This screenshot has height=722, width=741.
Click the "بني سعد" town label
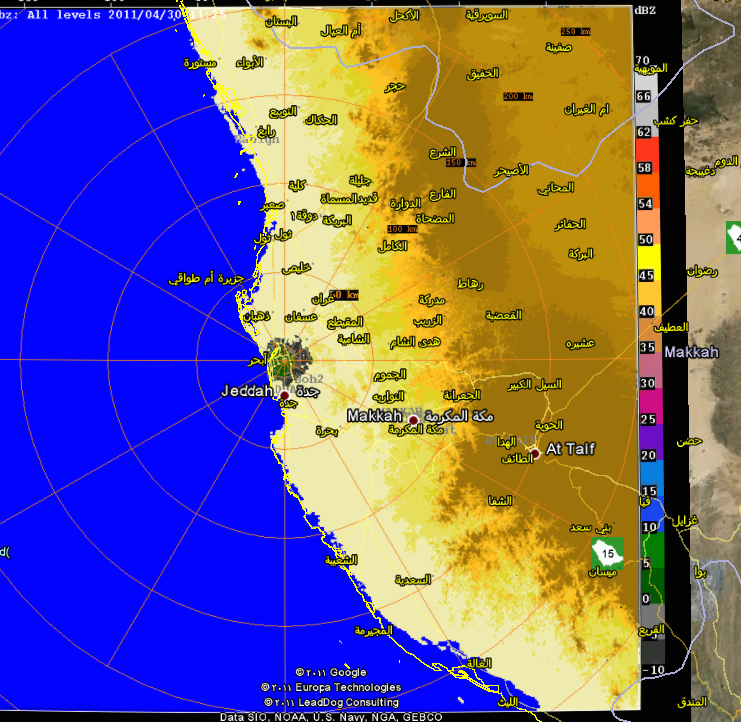[590, 527]
